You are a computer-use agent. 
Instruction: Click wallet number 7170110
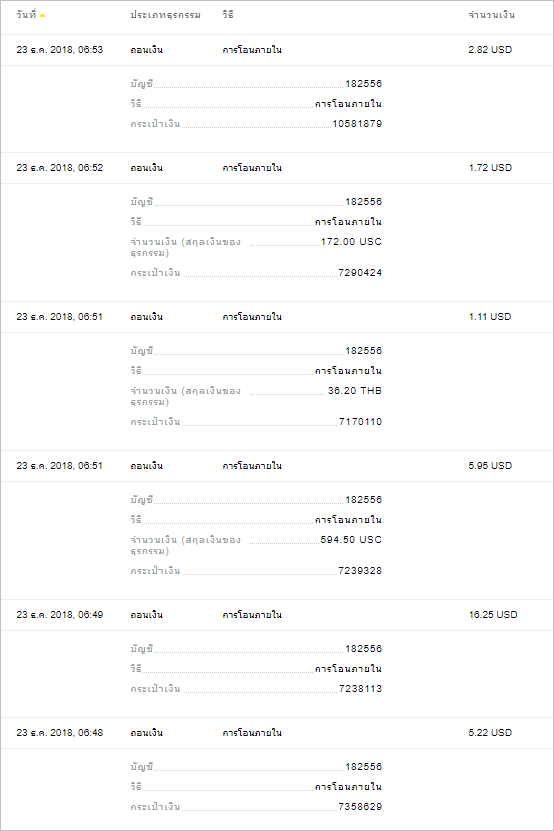360,421
